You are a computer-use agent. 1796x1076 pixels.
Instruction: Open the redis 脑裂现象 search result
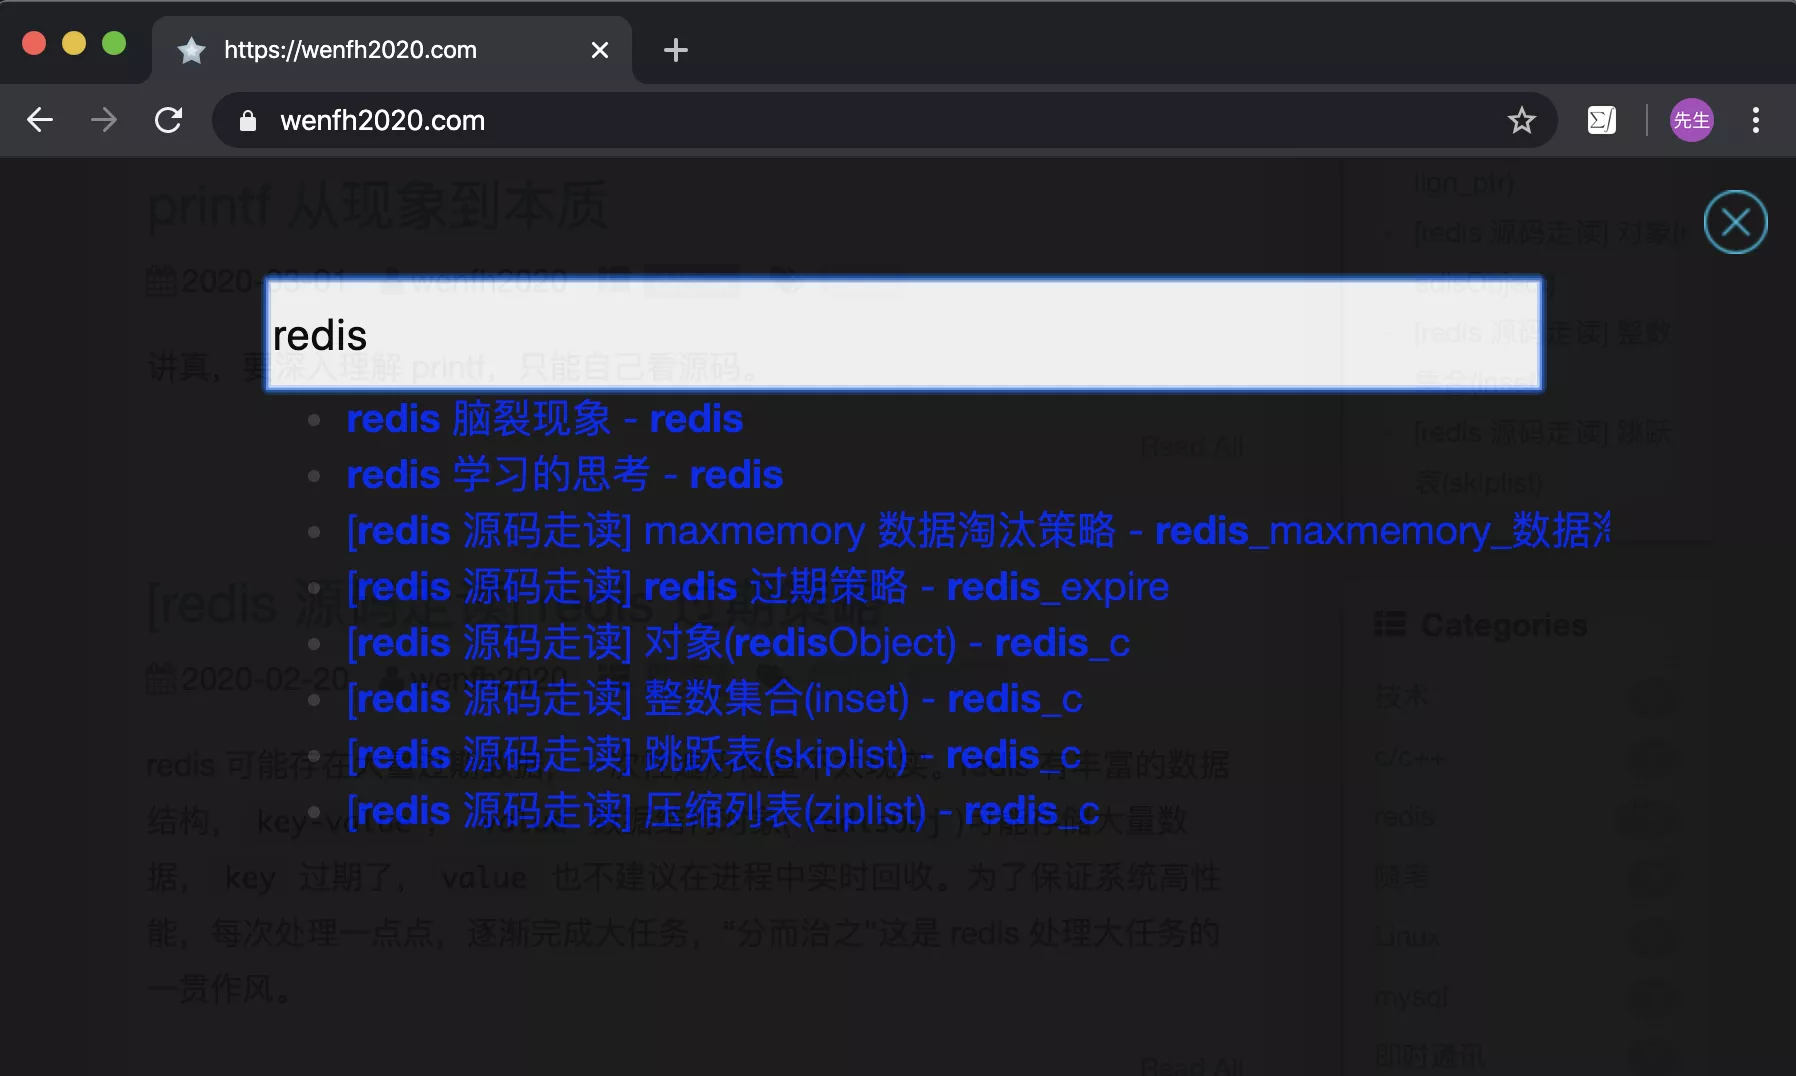(544, 419)
